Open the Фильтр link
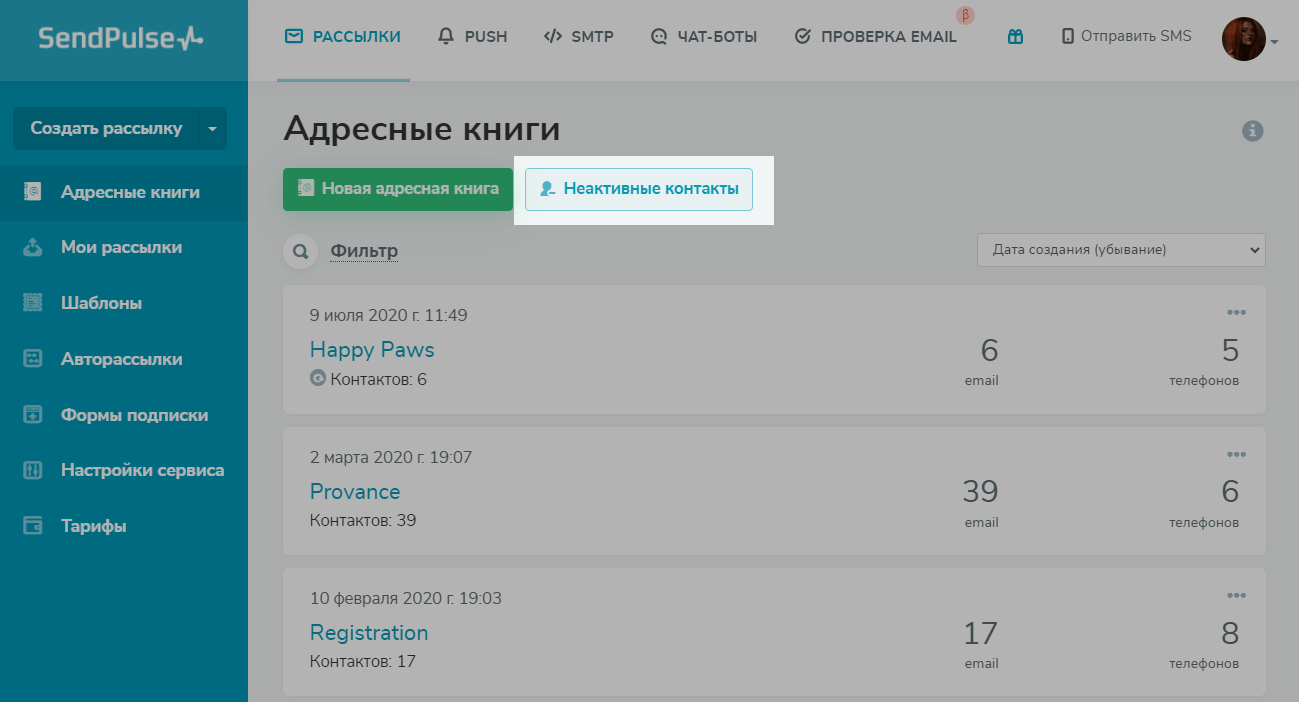 click(364, 251)
